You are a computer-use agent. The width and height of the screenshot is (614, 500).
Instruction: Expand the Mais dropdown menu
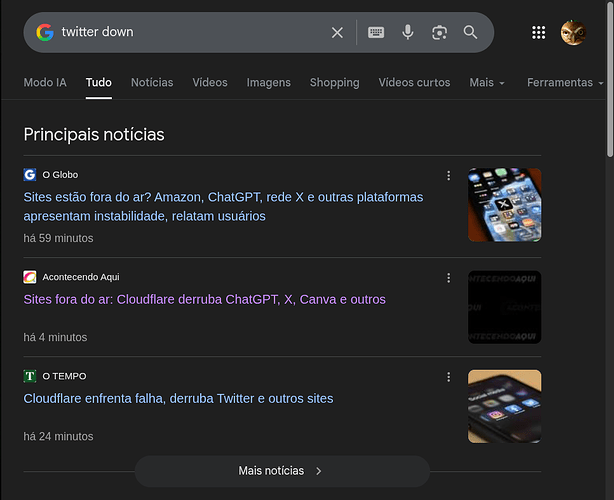point(486,82)
